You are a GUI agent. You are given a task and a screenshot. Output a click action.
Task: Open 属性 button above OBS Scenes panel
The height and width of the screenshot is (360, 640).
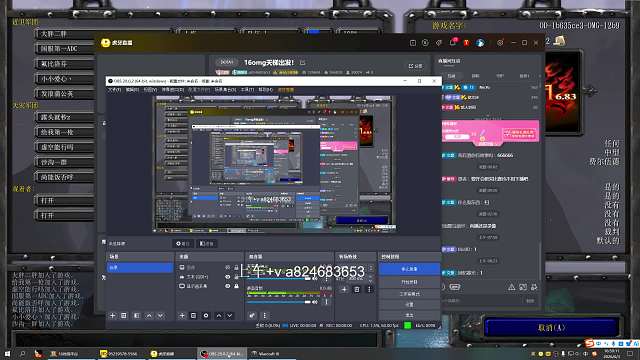point(183,244)
